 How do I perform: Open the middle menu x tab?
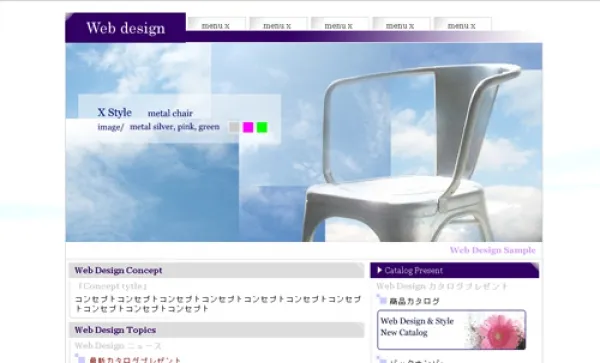click(x=339, y=24)
